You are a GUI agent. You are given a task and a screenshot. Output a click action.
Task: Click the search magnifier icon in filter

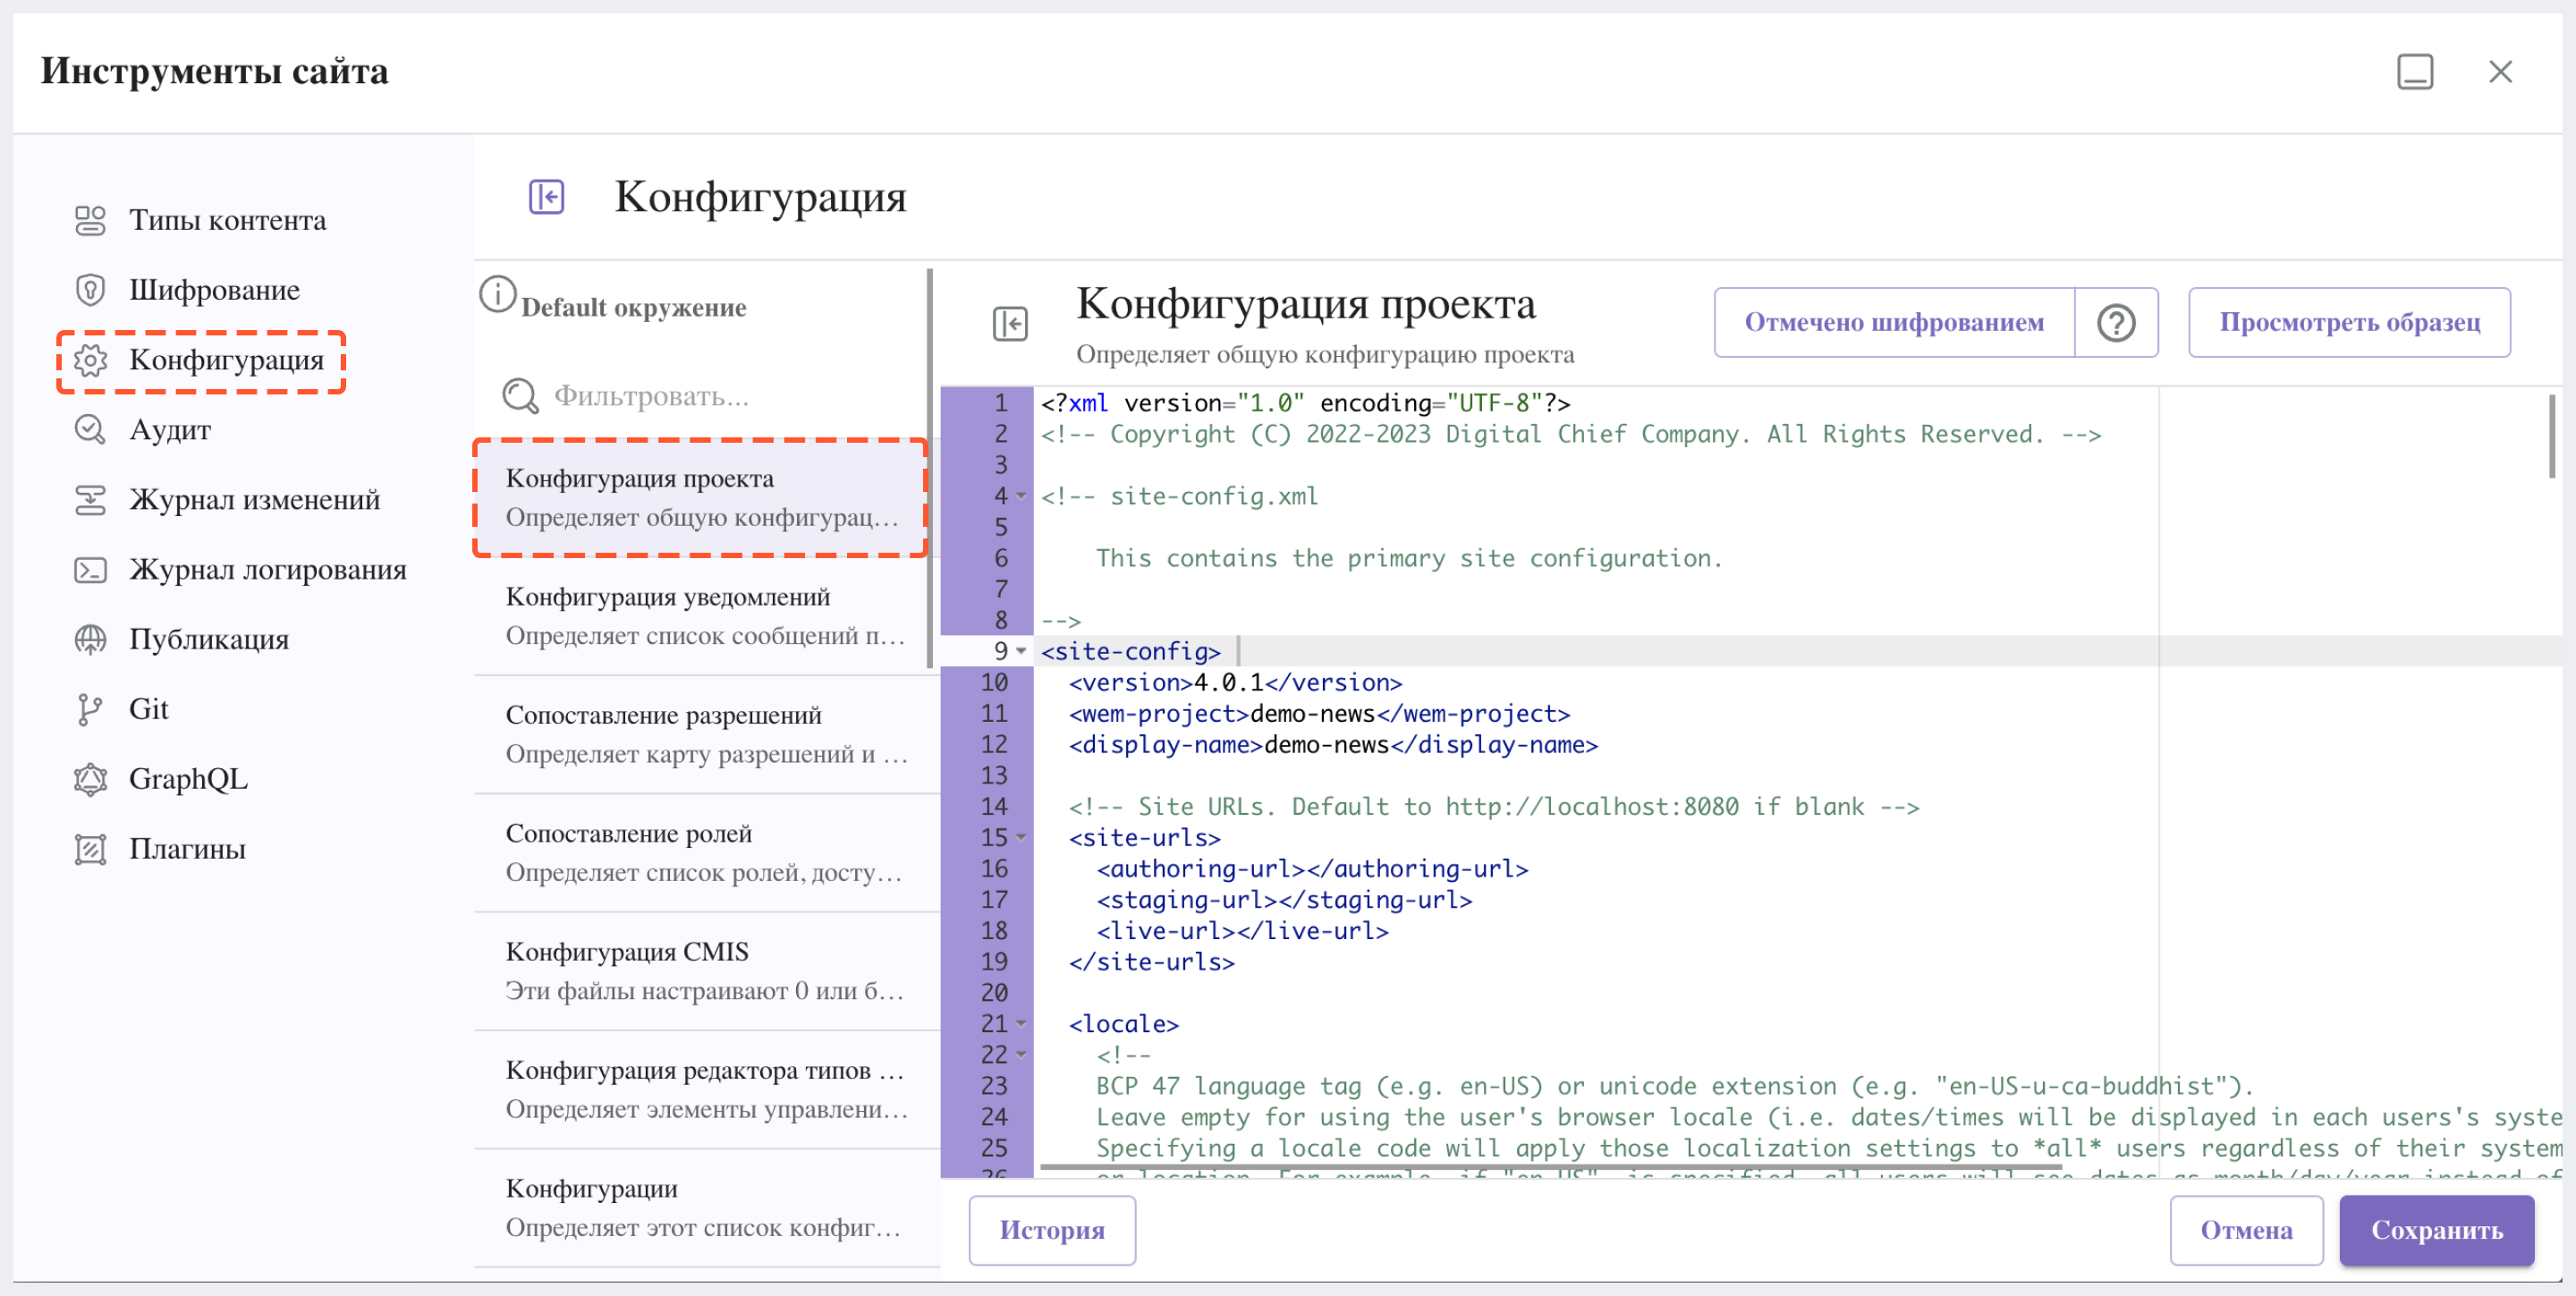(520, 396)
